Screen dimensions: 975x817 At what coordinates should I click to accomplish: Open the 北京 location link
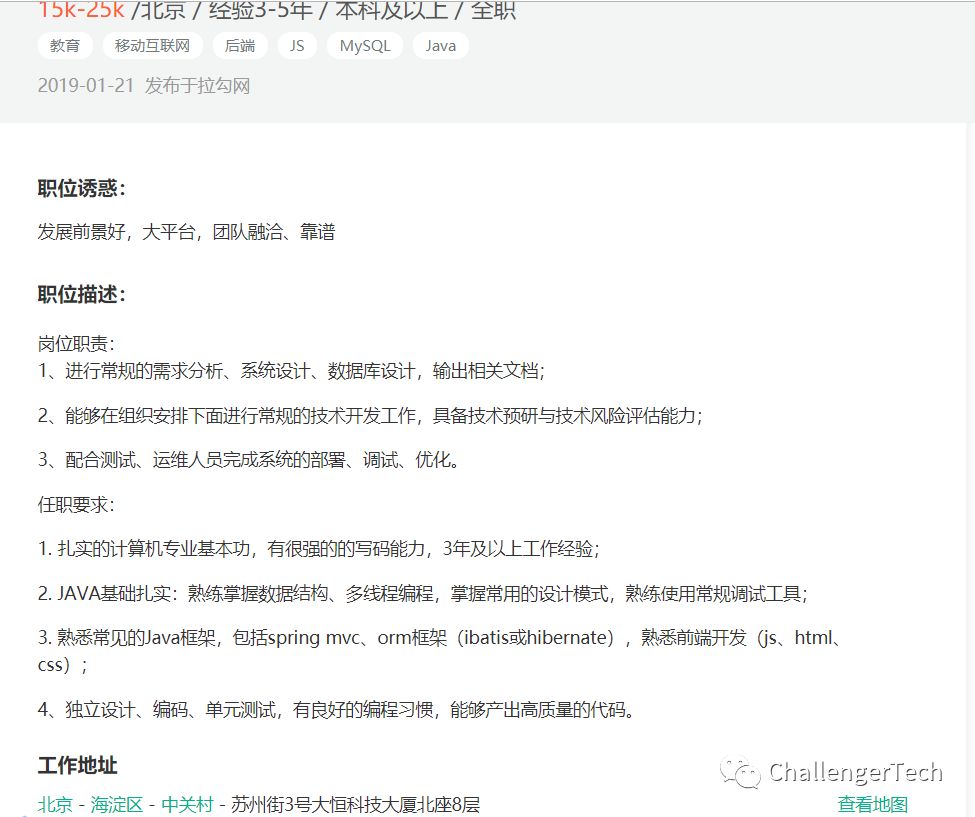coord(55,804)
